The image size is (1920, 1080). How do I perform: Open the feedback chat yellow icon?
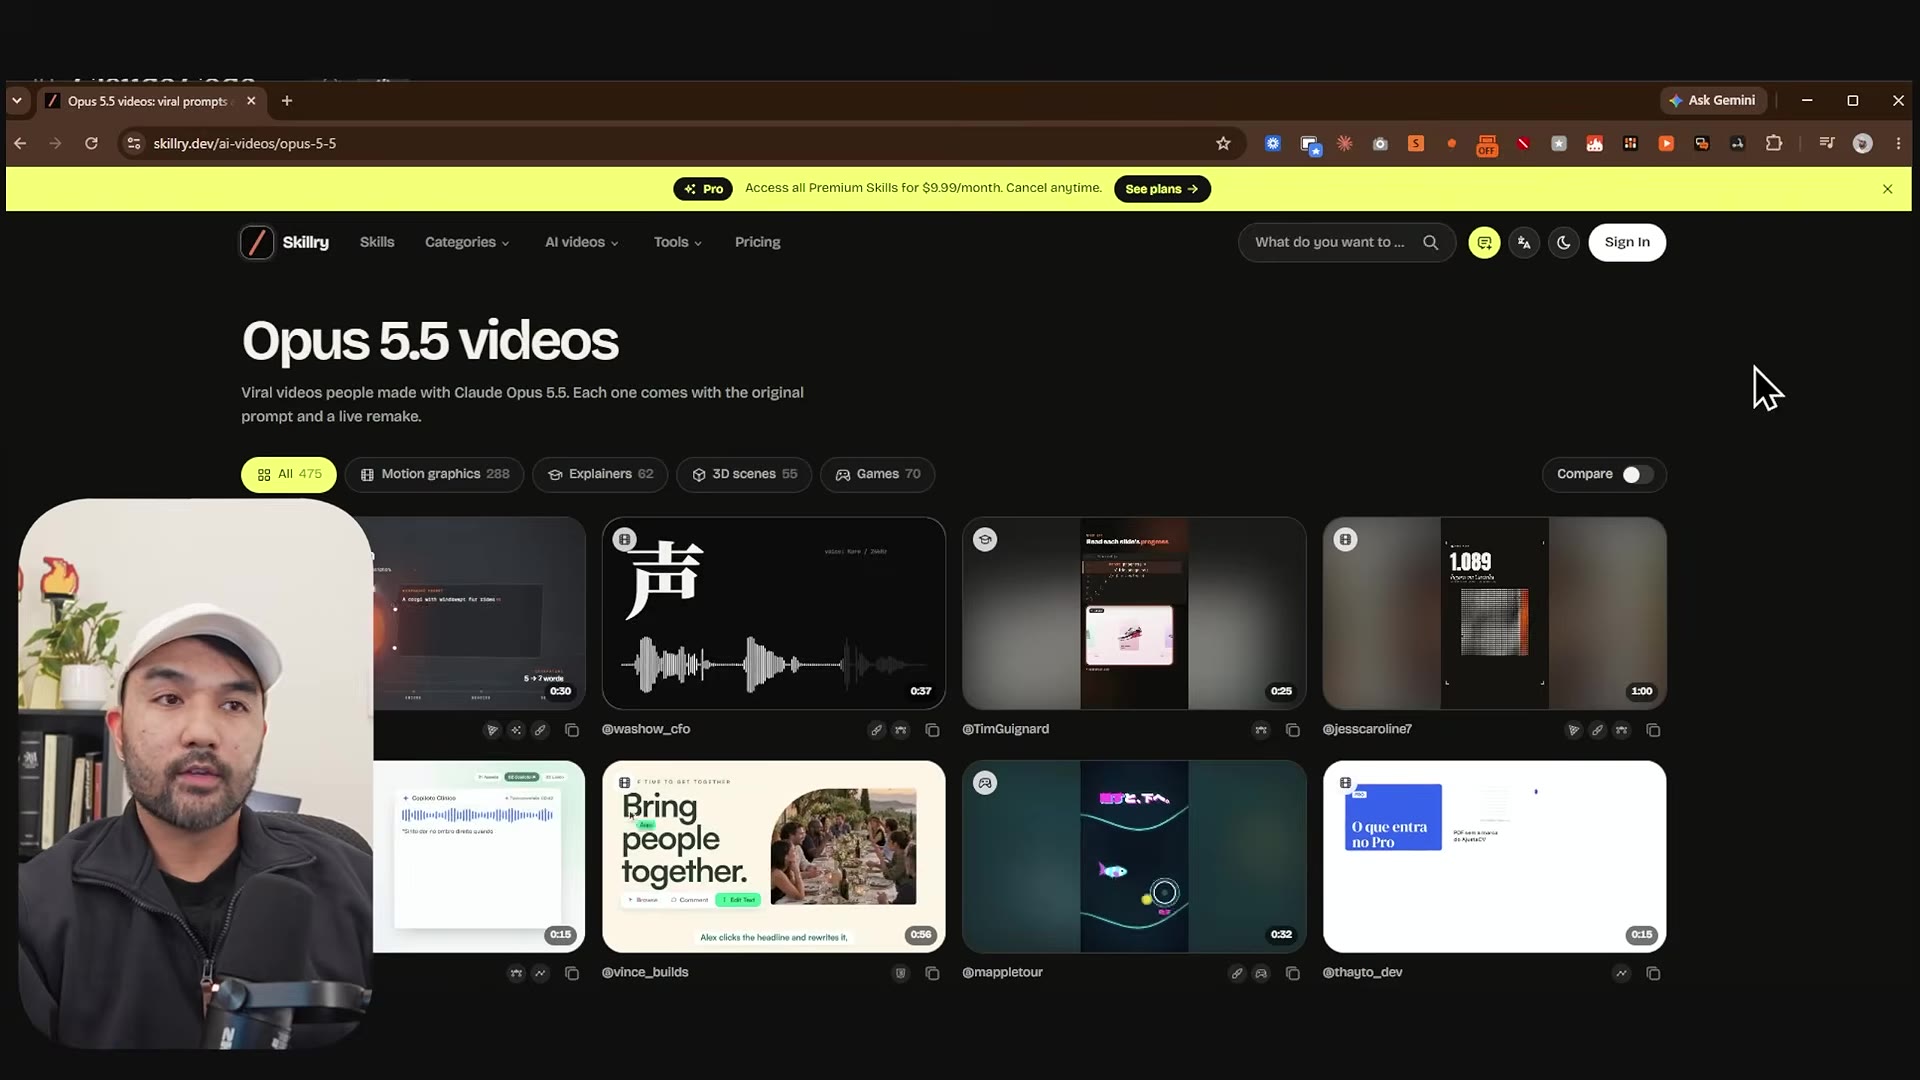1484,242
